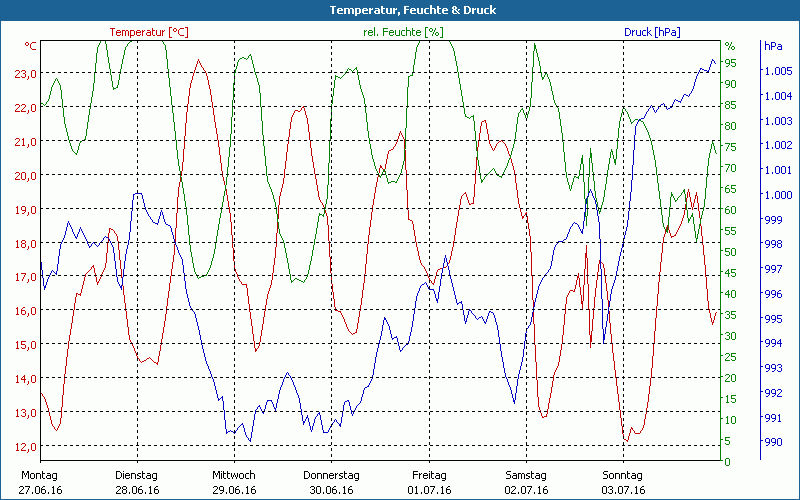Select the blue 'Druck [hPa]' legend label
This screenshot has height=500, width=800.
pos(651,32)
